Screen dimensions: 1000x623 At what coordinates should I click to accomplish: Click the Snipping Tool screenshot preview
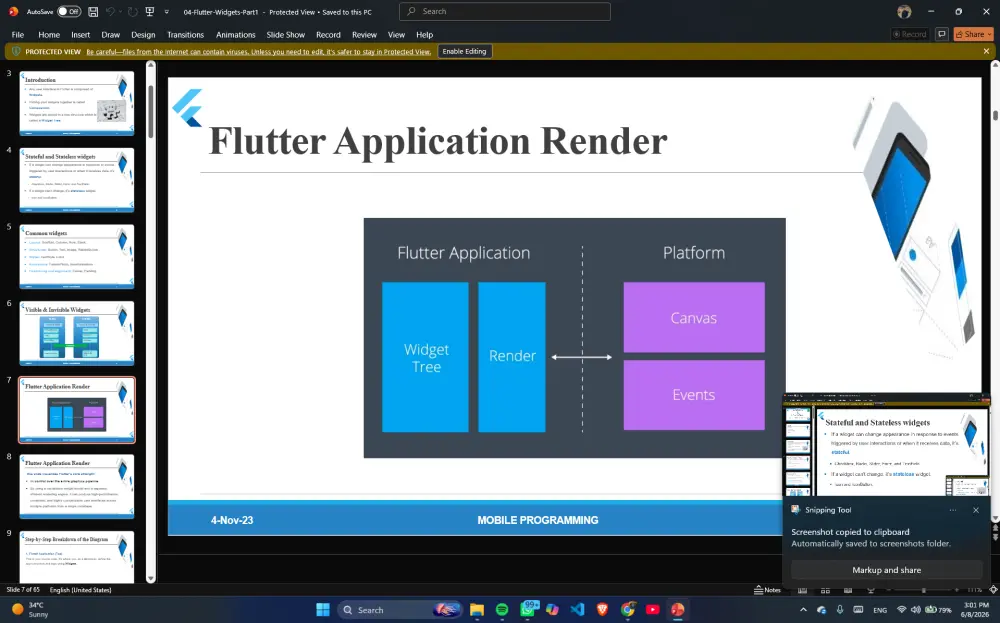point(886,444)
